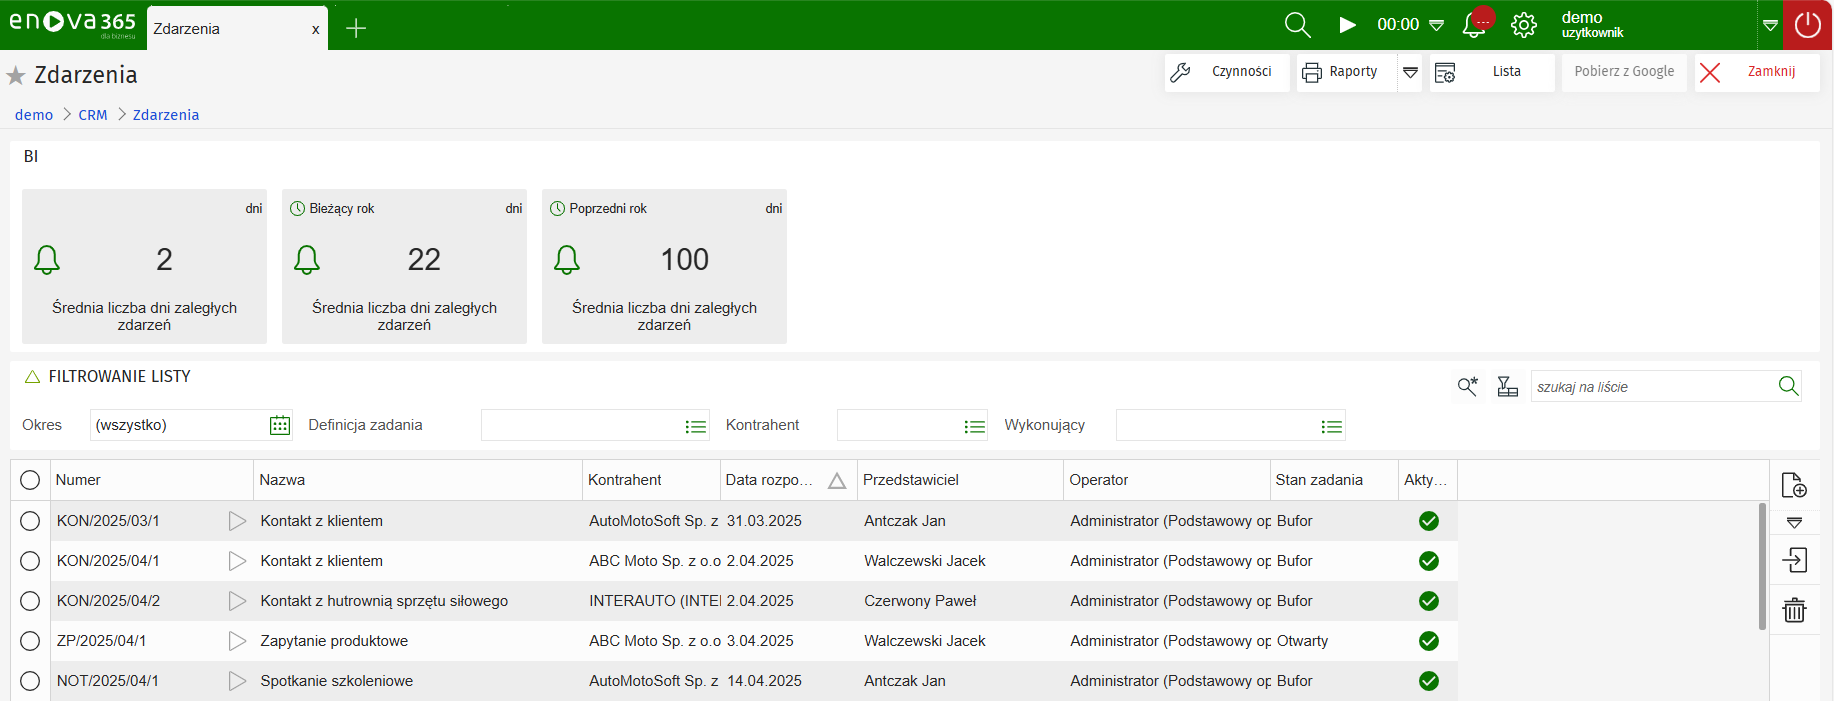The height and width of the screenshot is (701, 1834).
Task: Click the 'szukaj na liście' search field
Action: pos(1650,387)
